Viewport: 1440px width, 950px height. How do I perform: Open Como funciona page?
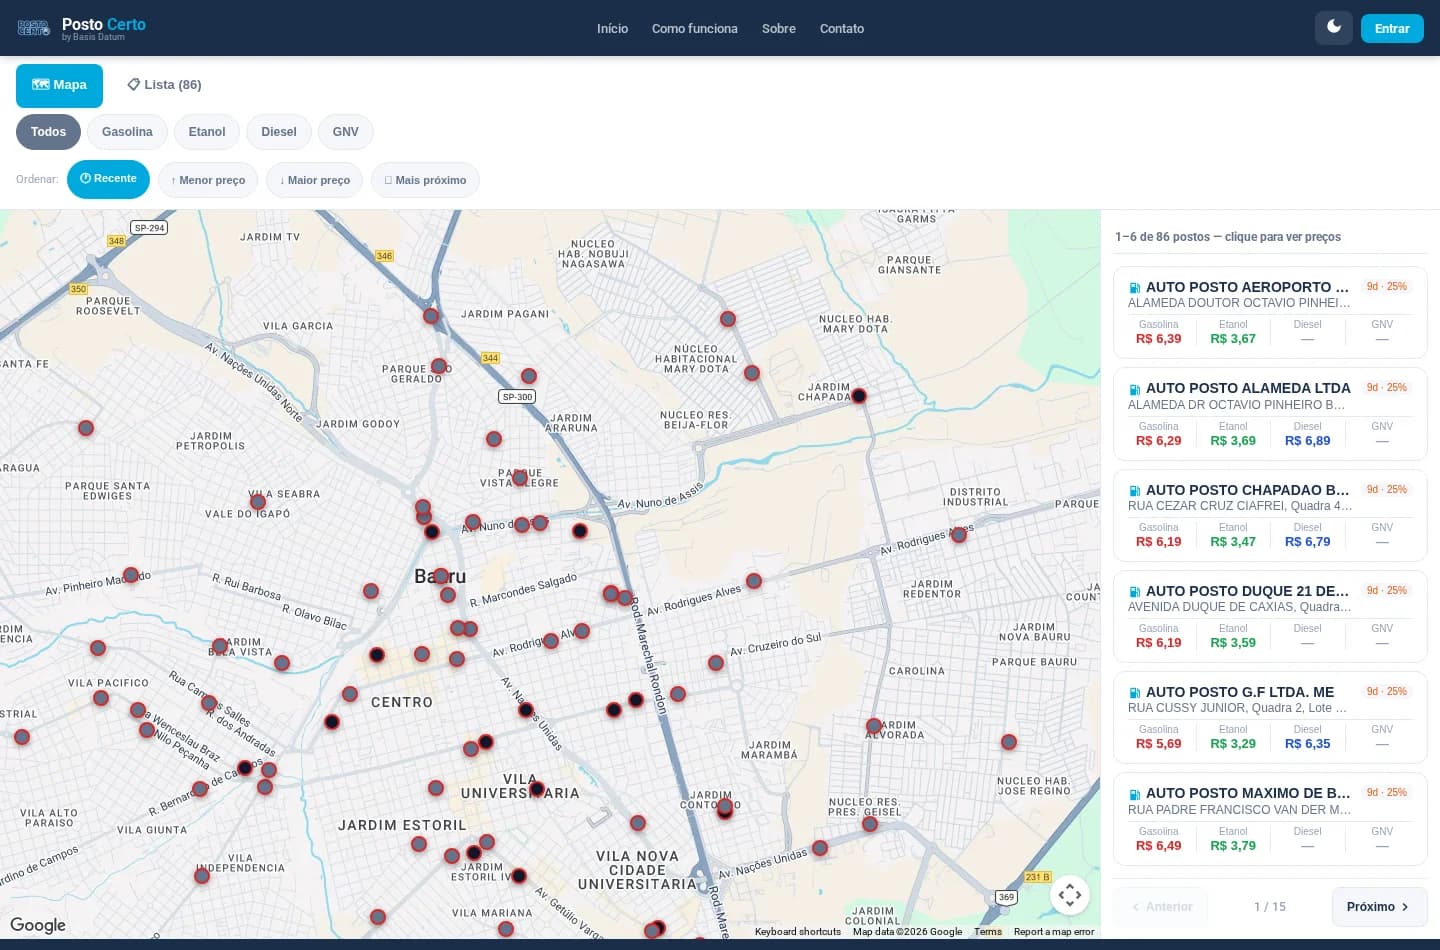pos(695,28)
